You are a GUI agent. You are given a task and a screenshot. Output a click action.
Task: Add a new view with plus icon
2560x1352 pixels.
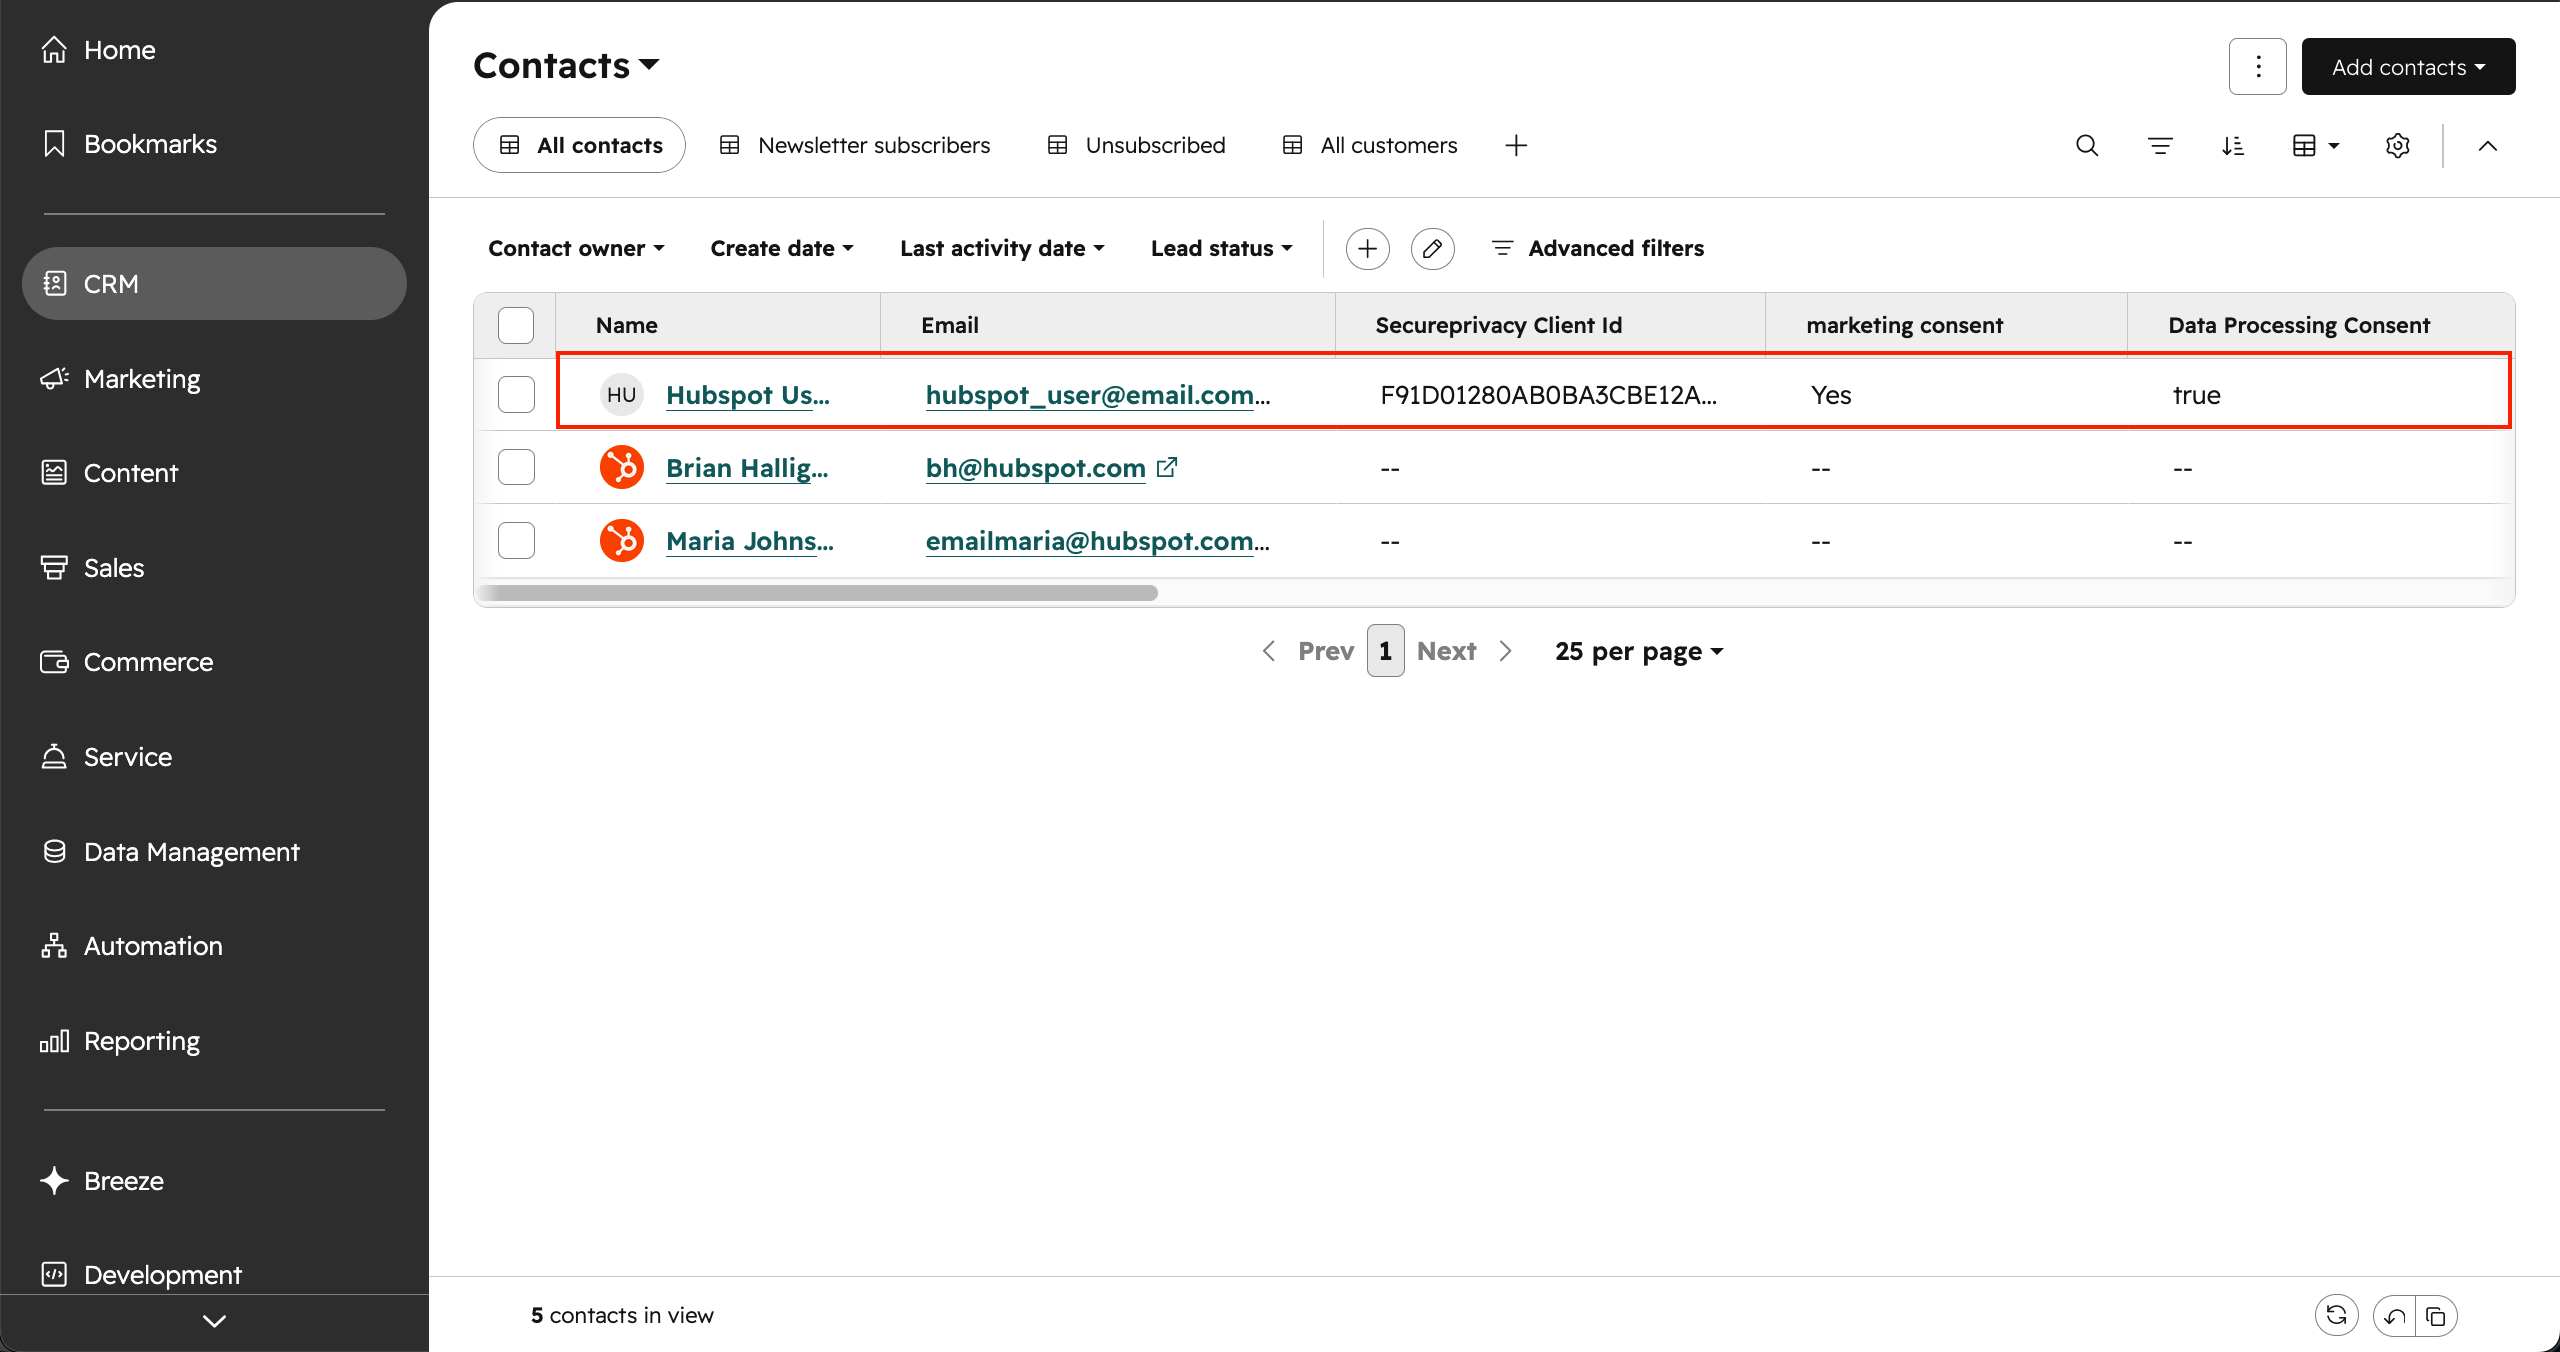pyautogui.click(x=1516, y=146)
